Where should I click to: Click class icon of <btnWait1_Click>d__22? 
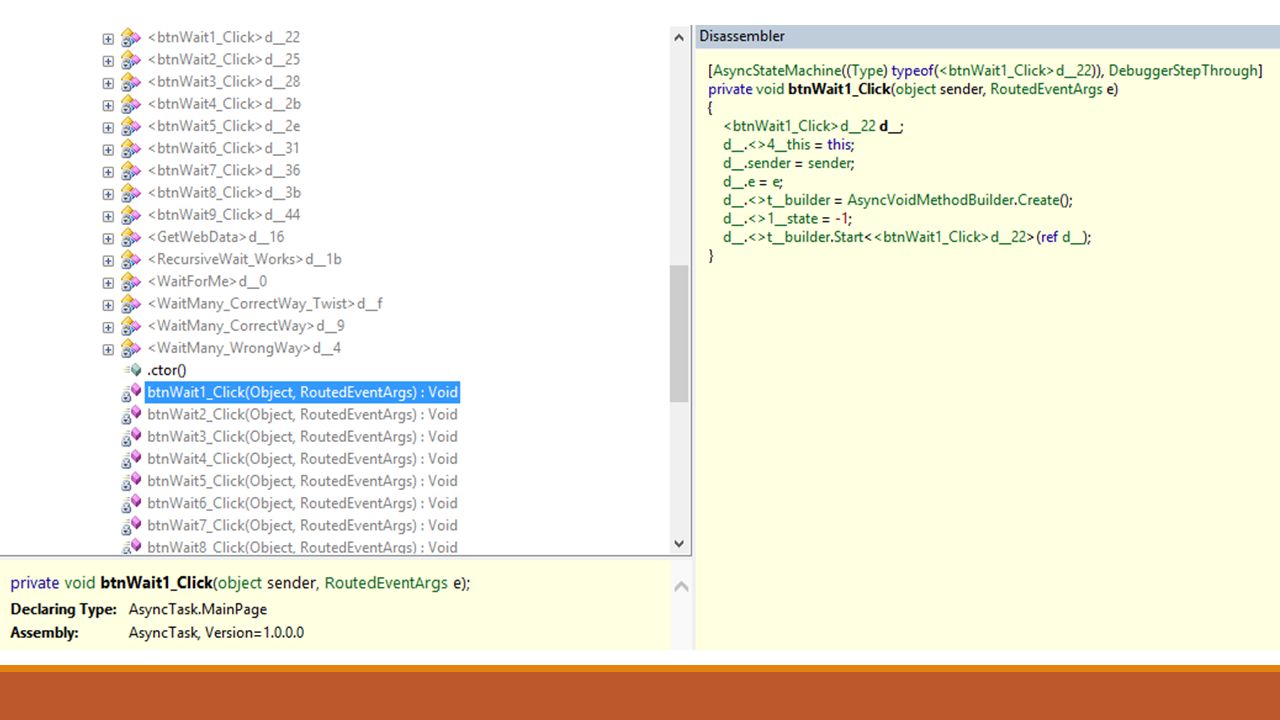click(x=131, y=38)
